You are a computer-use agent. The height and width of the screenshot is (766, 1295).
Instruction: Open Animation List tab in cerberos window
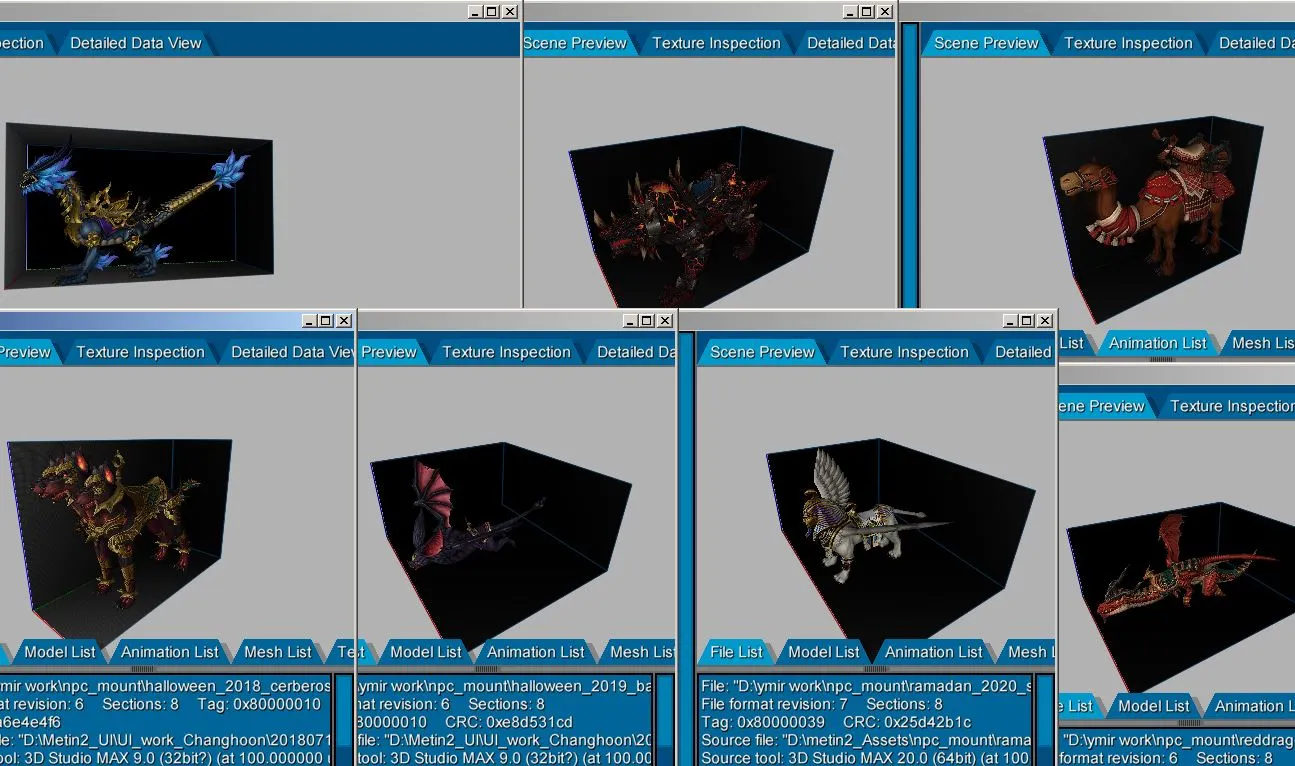click(169, 652)
